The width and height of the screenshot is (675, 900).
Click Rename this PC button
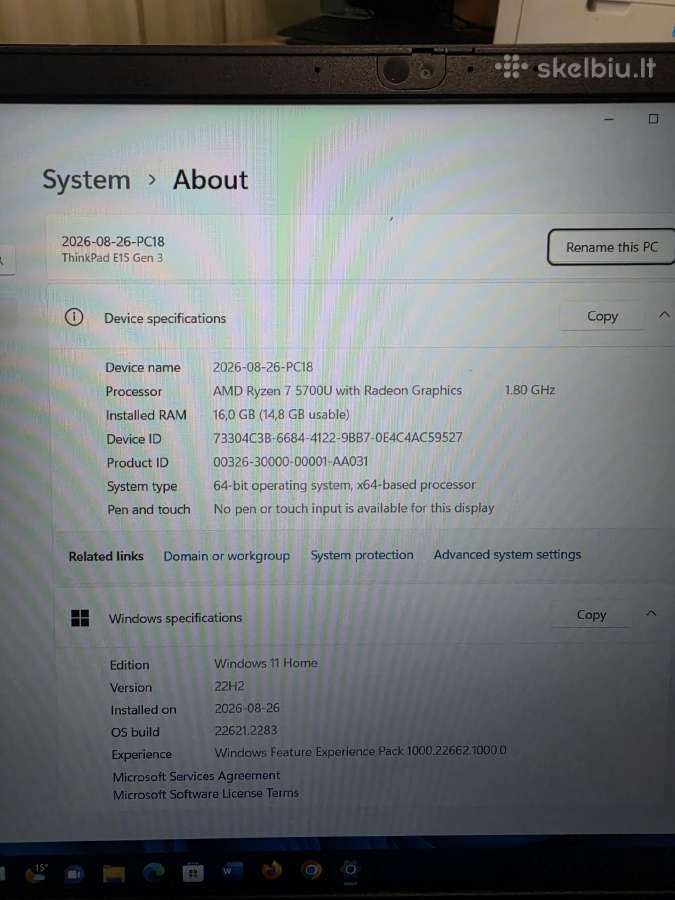[x=611, y=247]
